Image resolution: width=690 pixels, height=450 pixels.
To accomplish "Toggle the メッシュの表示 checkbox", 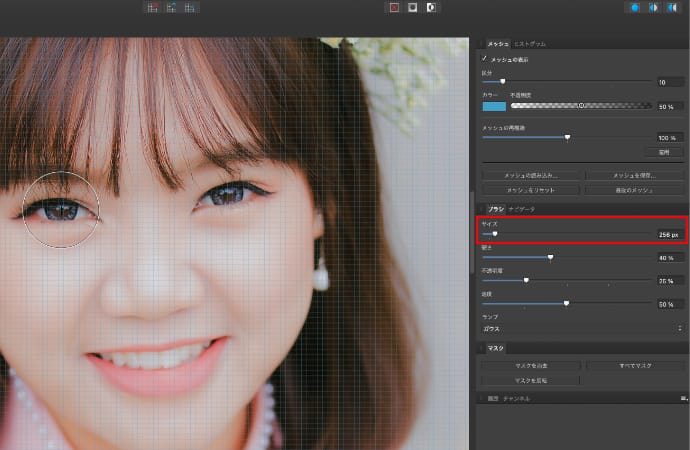I will click(485, 60).
